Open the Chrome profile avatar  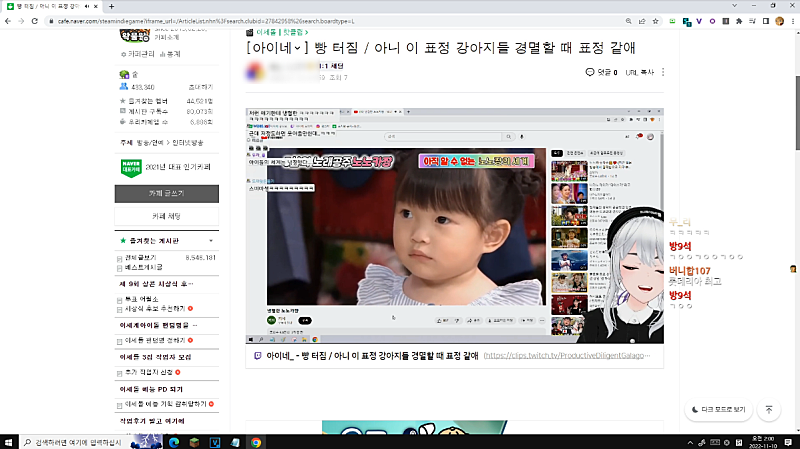click(779, 21)
